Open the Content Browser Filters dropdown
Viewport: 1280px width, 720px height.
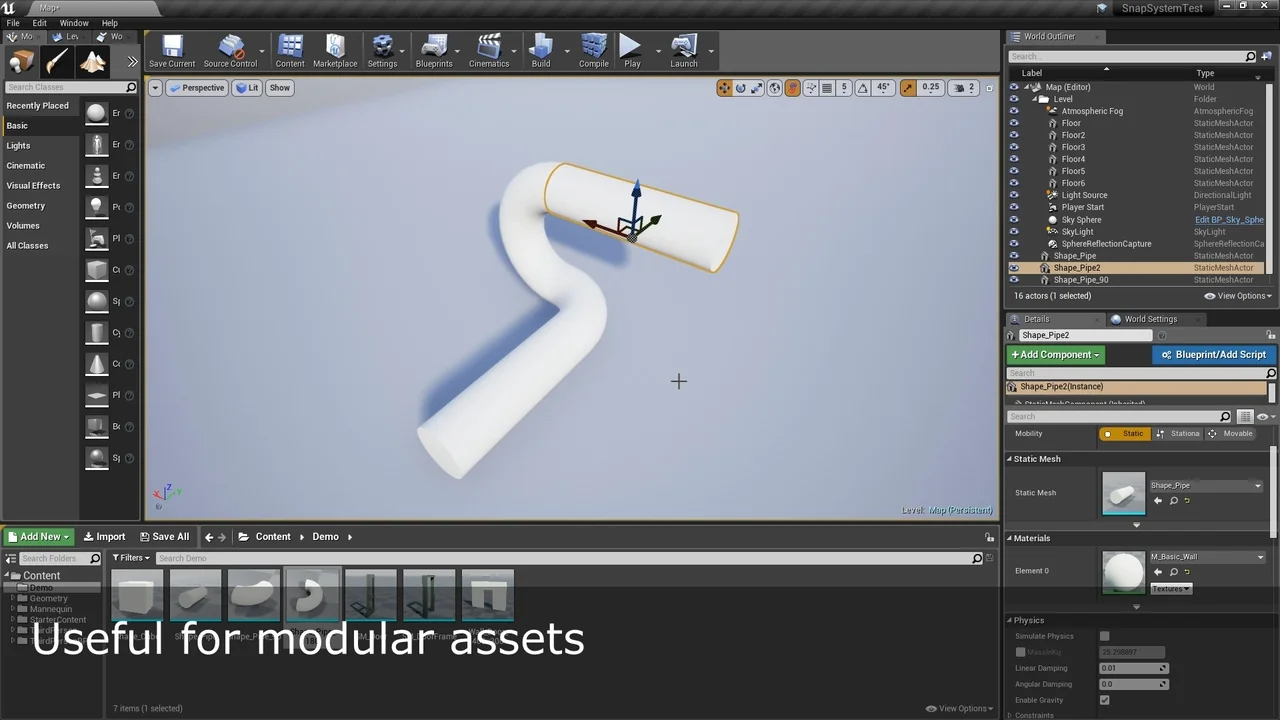(x=131, y=558)
